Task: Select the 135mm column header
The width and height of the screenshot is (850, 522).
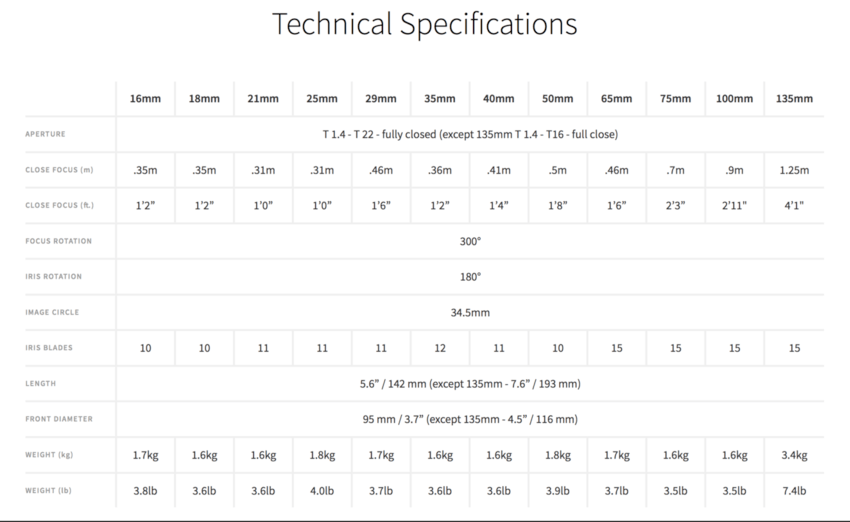Action: [794, 99]
